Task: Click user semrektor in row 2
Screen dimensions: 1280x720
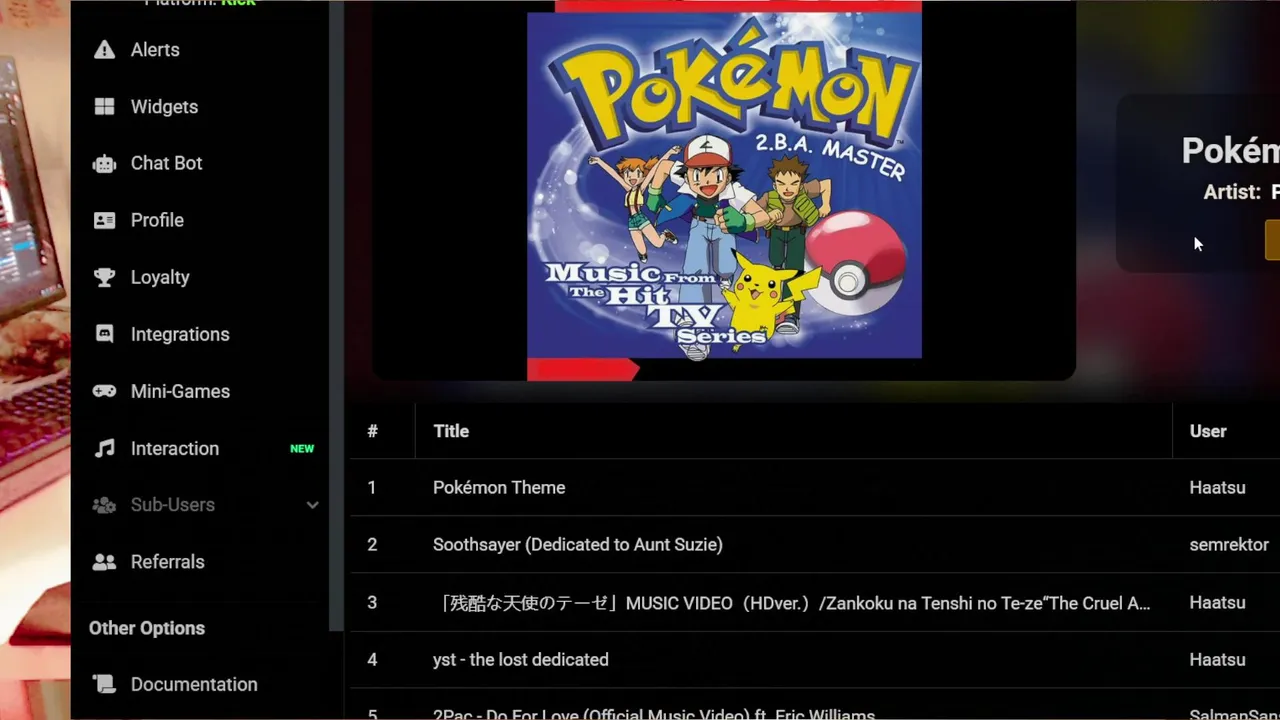Action: (x=1229, y=545)
